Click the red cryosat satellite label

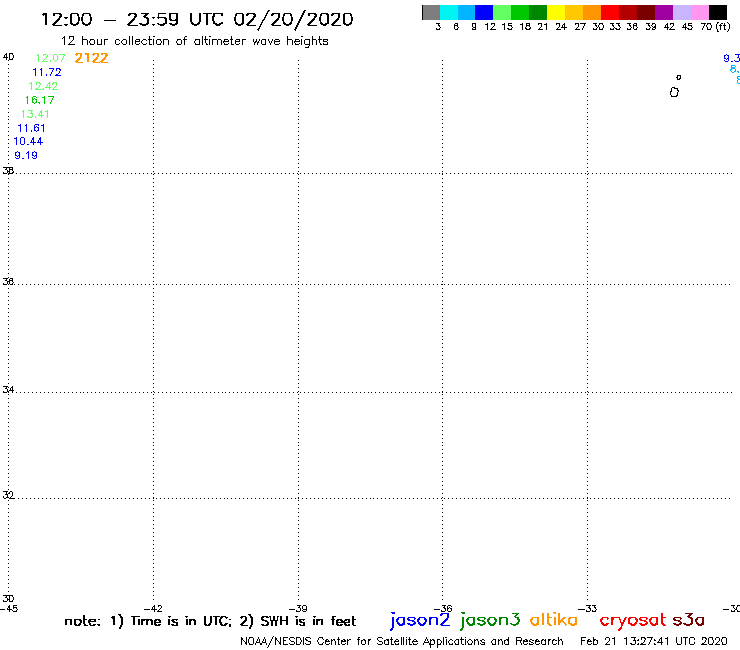click(633, 620)
